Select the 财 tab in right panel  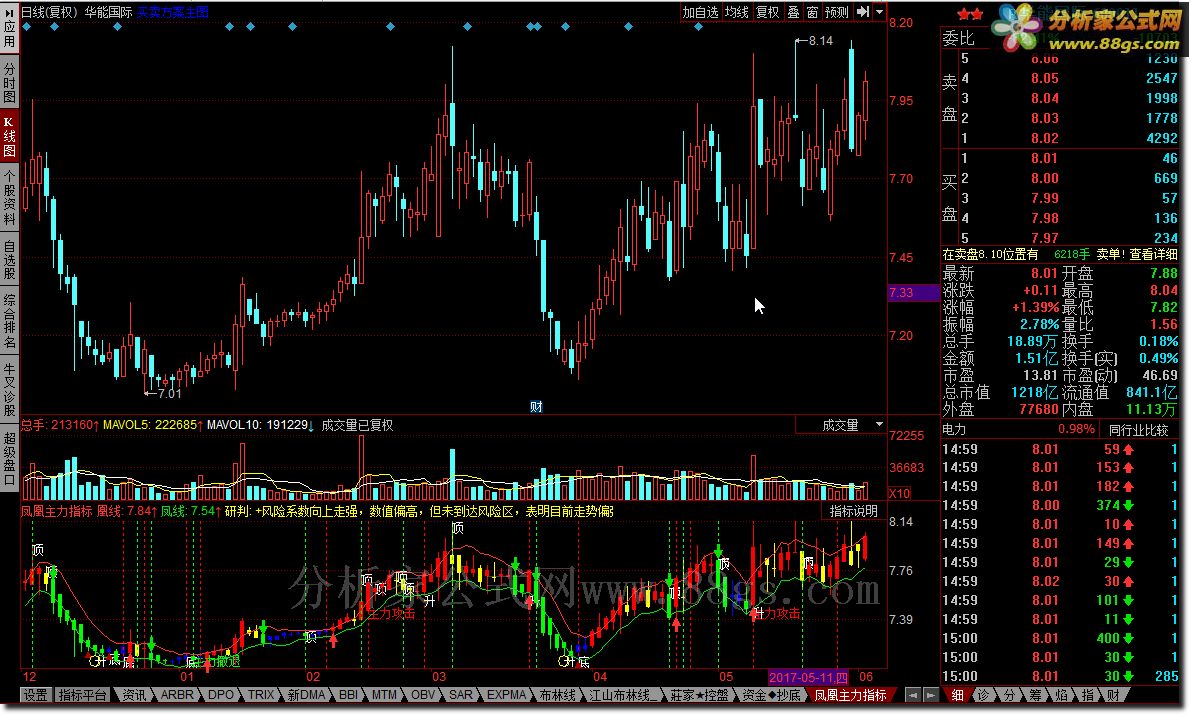click(1113, 694)
